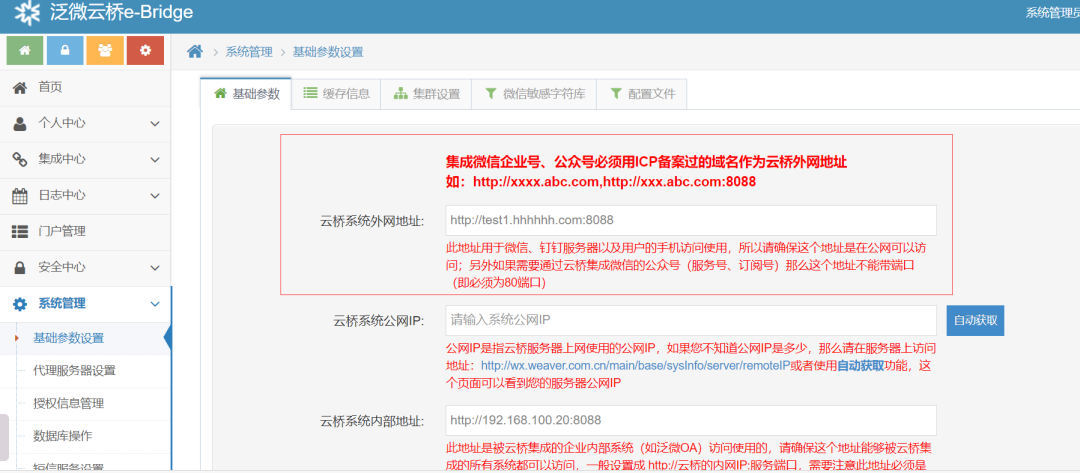Collapse the 系统管理 menu chevron
The width and height of the screenshot is (1080, 473).
click(155, 304)
